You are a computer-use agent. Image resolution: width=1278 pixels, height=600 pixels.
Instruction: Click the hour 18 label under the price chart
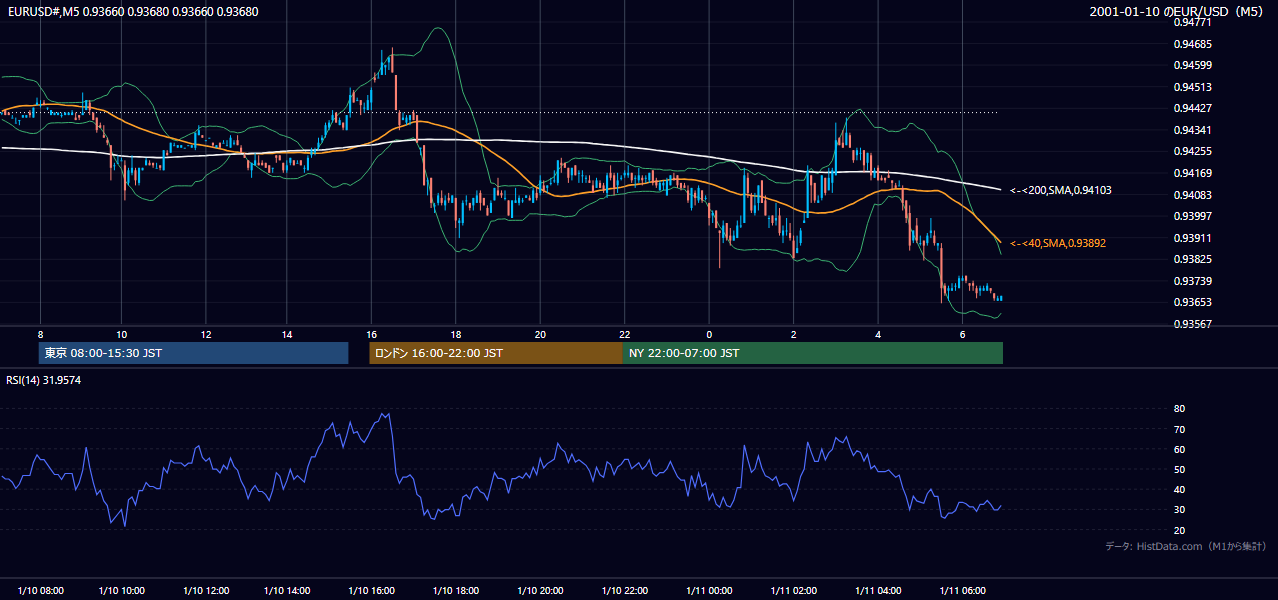455,334
